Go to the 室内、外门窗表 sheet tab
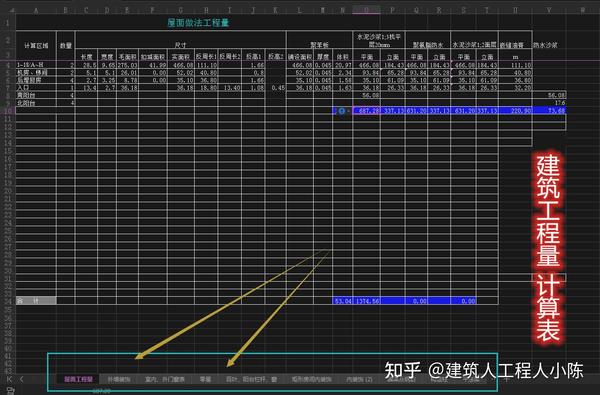 click(x=165, y=379)
